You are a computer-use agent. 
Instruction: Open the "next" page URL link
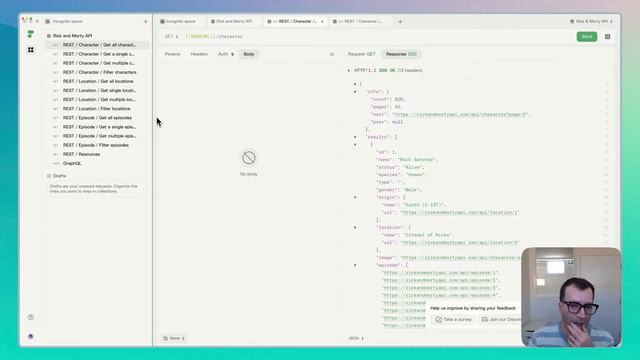pyautogui.click(x=460, y=115)
